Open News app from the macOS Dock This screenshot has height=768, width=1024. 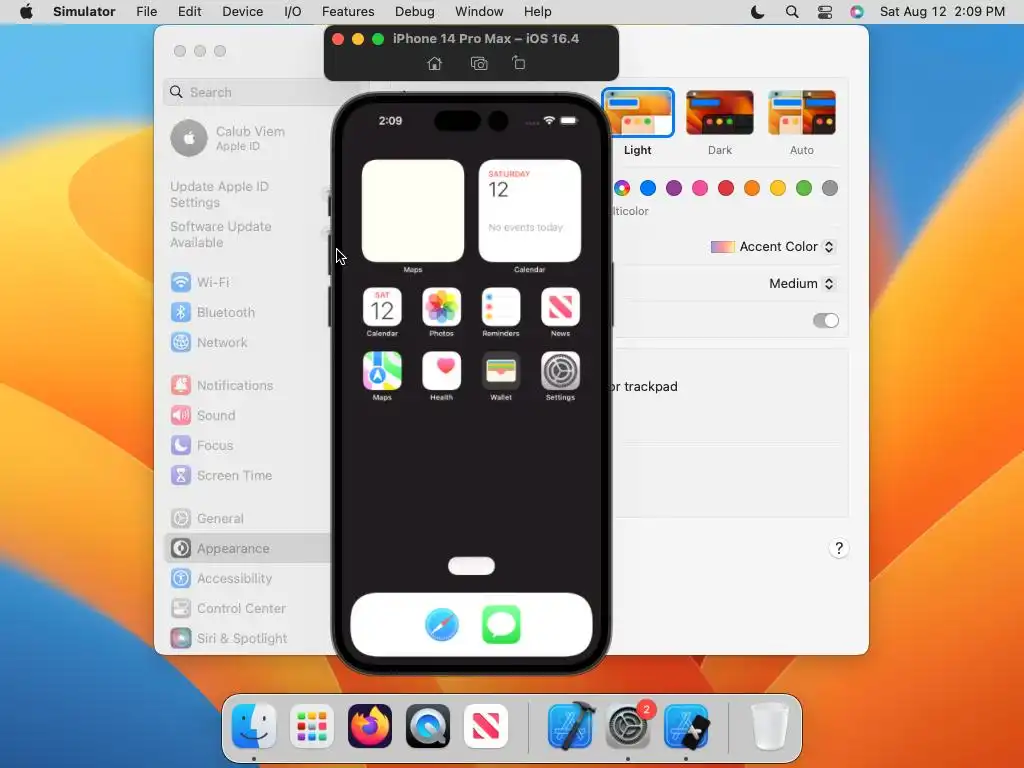(486, 726)
